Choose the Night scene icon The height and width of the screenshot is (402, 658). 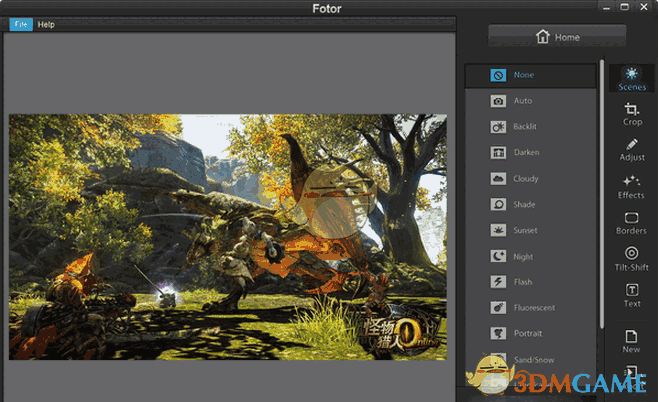point(498,256)
